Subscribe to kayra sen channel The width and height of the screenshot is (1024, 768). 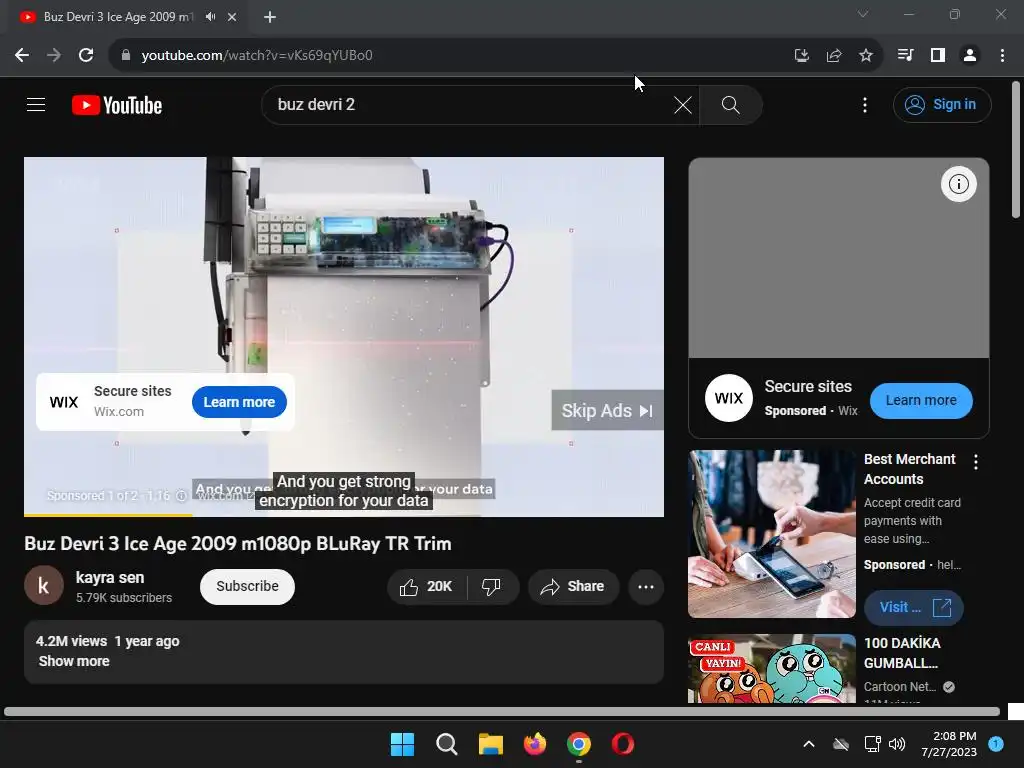point(247,586)
